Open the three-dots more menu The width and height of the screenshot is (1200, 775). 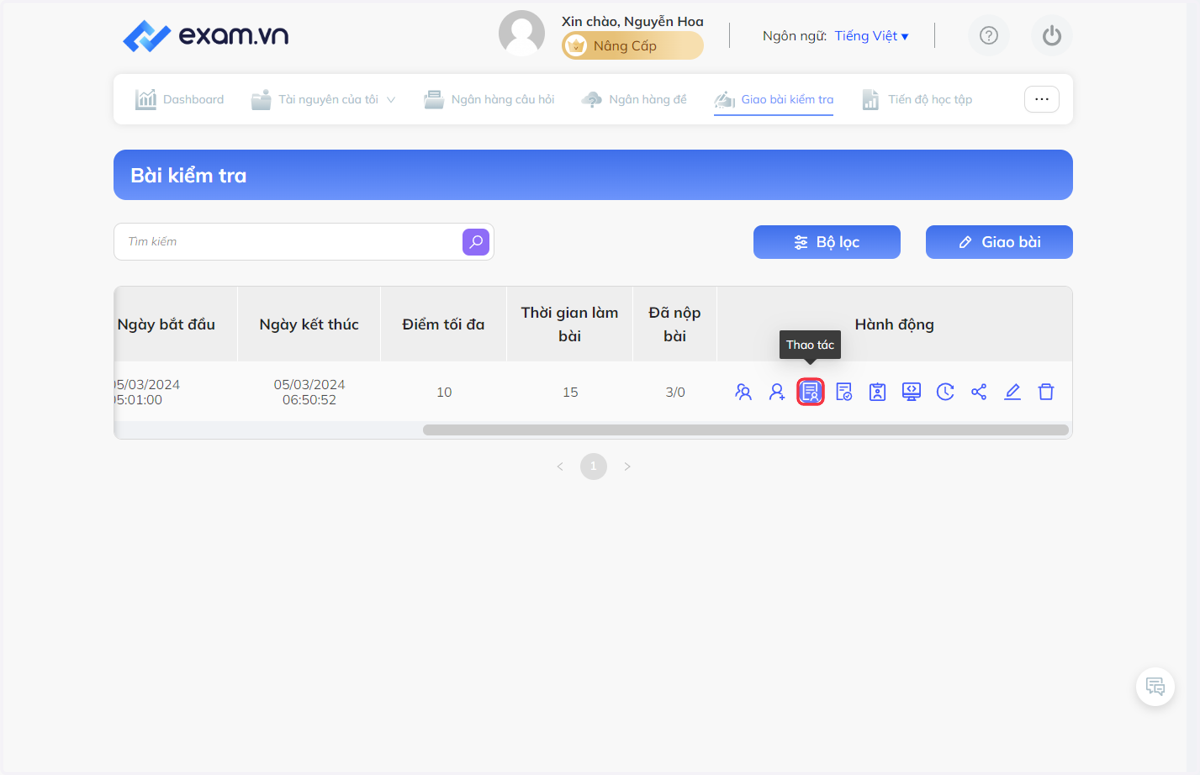[1042, 99]
